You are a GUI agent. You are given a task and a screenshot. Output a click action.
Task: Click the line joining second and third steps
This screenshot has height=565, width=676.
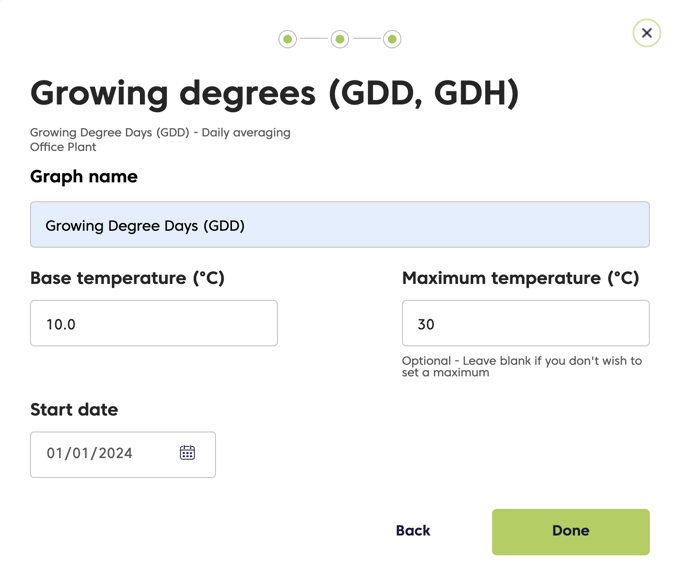pos(366,39)
